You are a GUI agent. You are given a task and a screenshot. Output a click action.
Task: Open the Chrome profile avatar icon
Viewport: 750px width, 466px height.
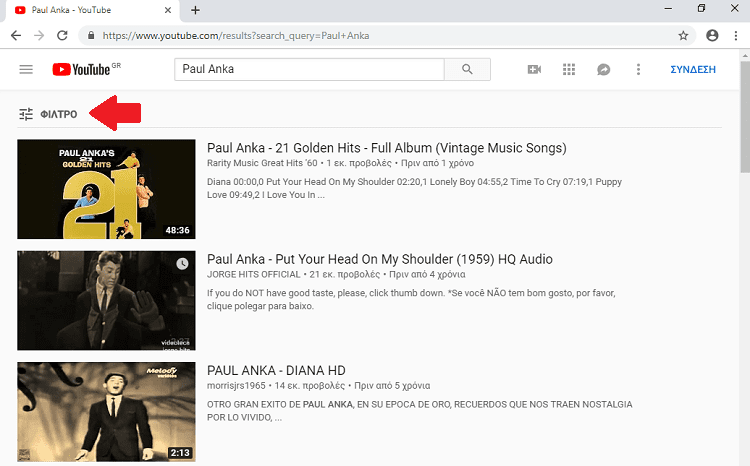click(x=712, y=35)
